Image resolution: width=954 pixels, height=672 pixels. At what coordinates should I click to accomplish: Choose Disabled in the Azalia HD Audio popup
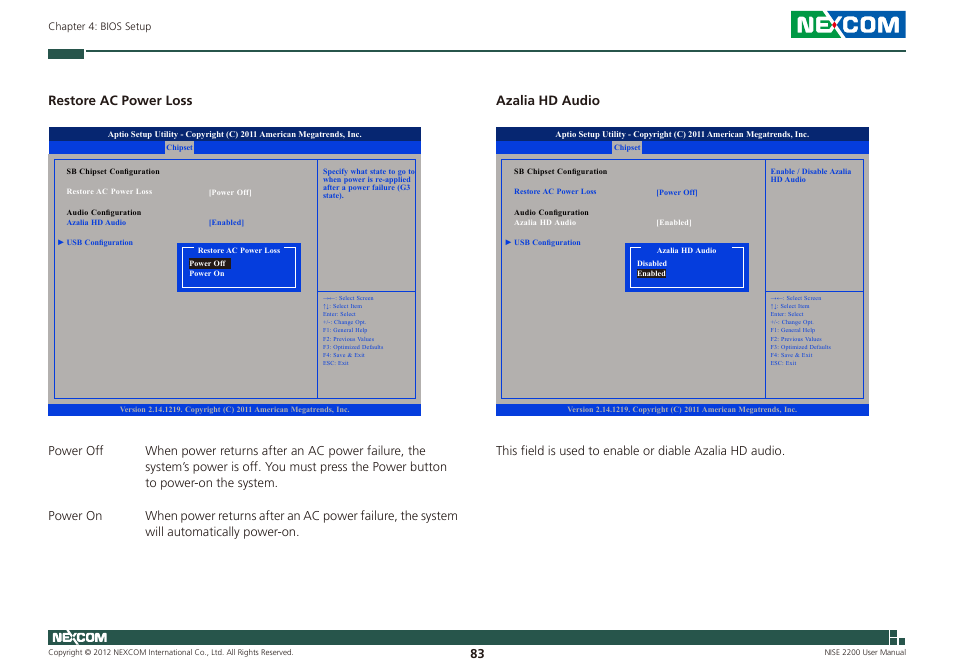(652, 263)
